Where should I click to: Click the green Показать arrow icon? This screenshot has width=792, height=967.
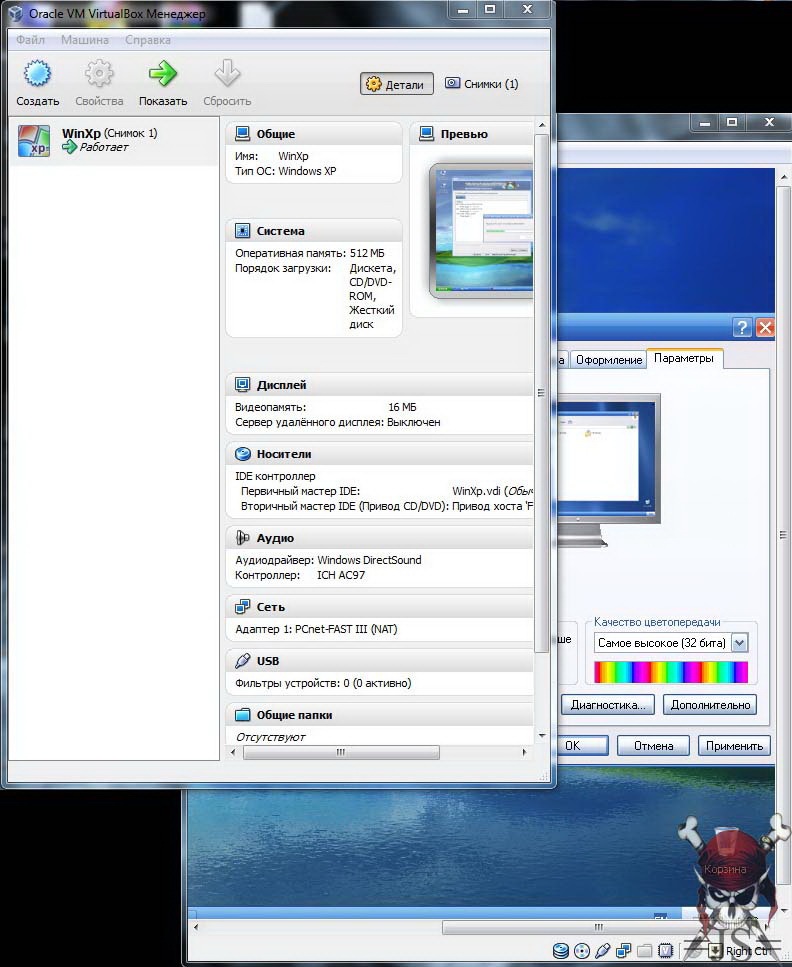(163, 73)
